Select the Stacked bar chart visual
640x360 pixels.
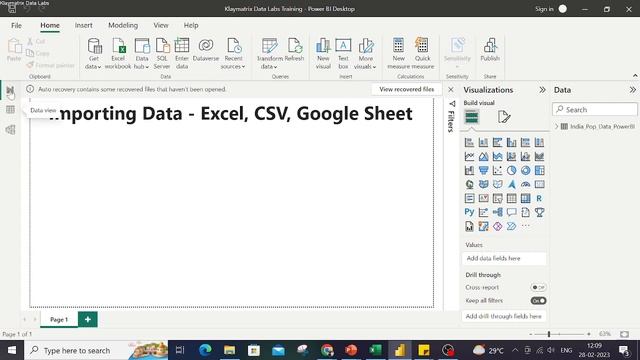[x=469, y=142]
